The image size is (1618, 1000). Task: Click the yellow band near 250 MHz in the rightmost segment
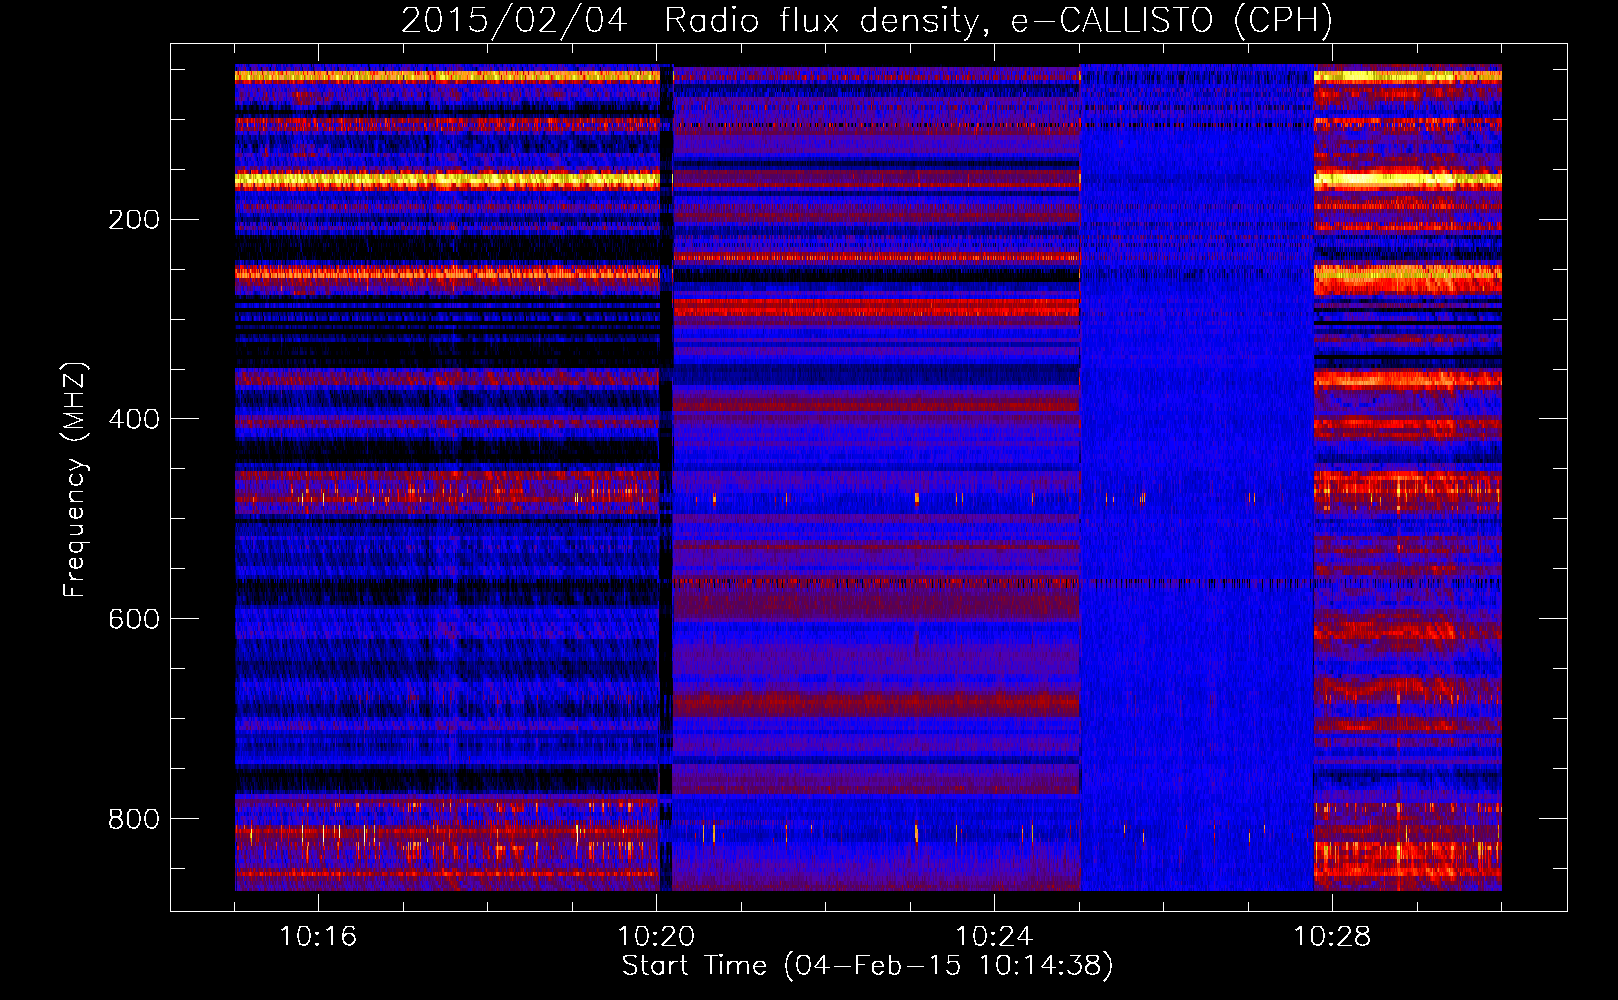coord(1407,275)
